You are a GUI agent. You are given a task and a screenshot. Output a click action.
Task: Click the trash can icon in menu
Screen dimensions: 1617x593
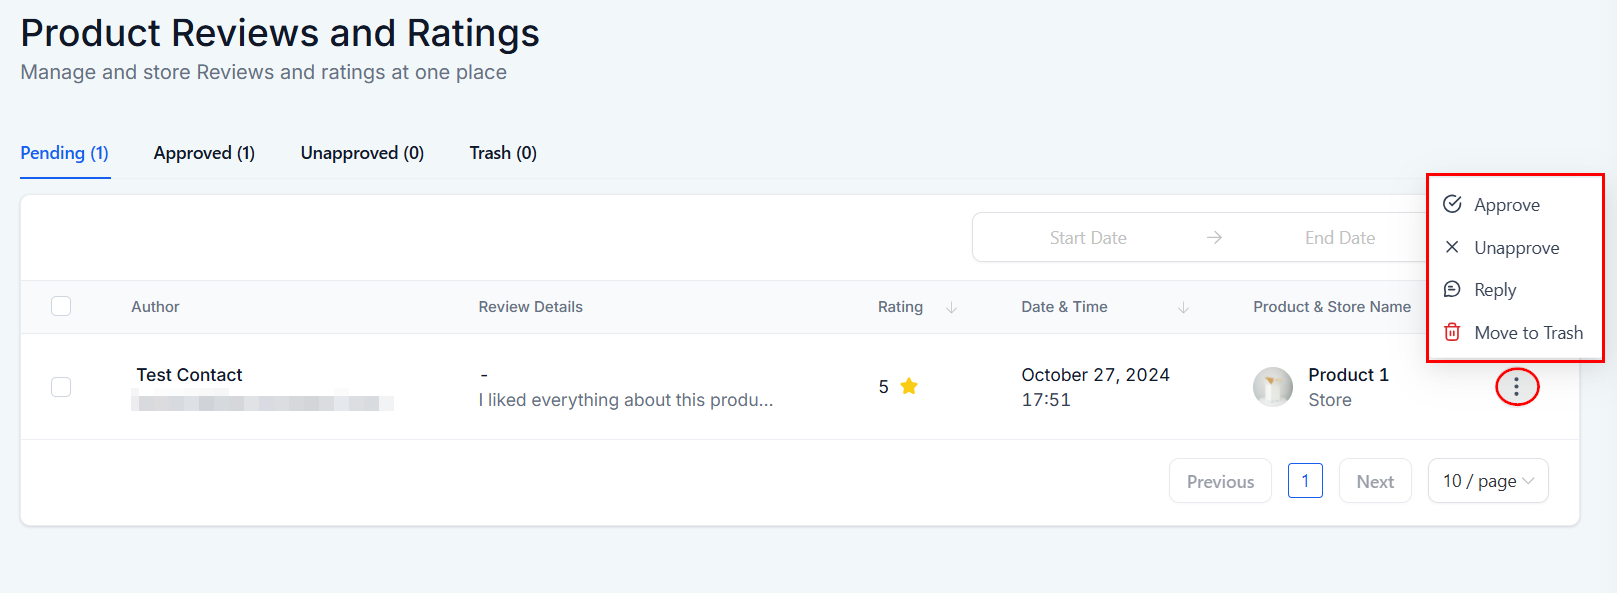1452,332
